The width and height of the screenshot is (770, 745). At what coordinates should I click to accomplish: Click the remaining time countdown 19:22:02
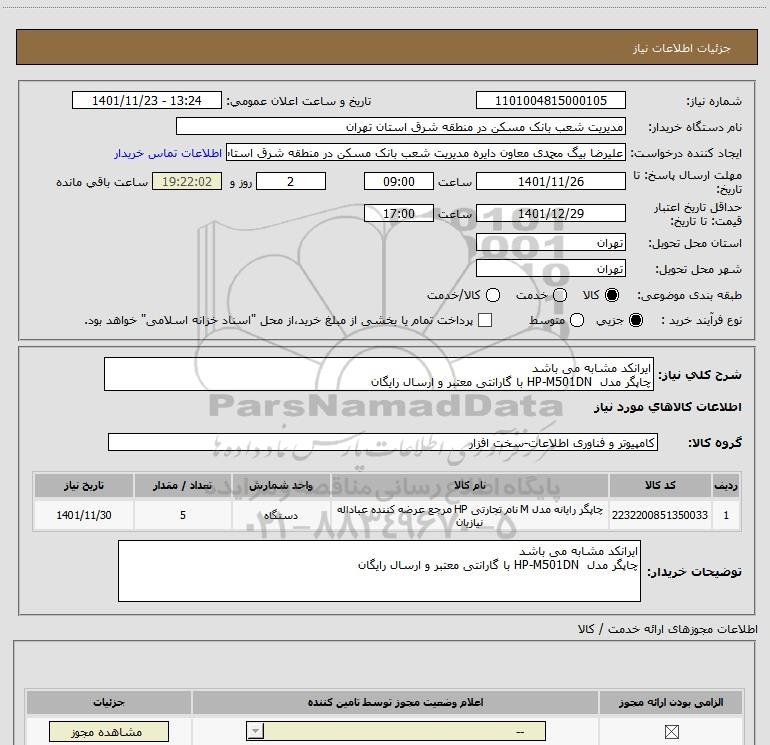point(187,181)
